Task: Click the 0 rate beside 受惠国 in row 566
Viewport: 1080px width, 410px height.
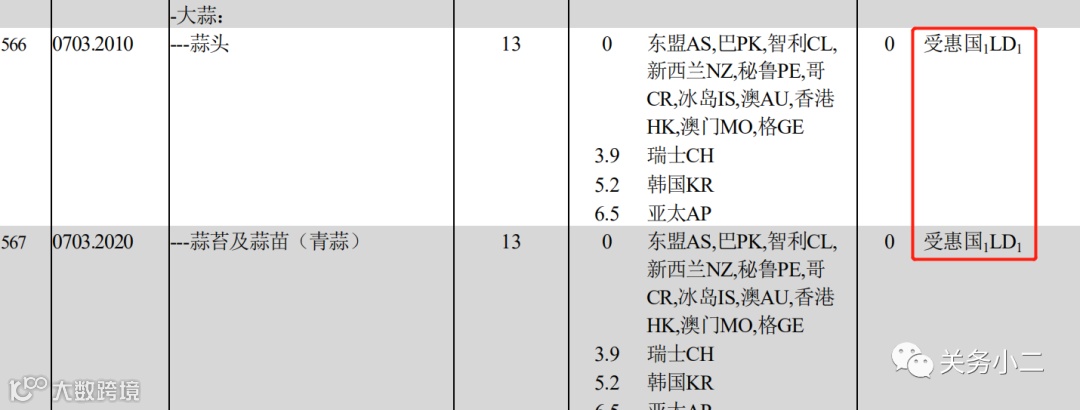Action: pyautogui.click(x=889, y=45)
